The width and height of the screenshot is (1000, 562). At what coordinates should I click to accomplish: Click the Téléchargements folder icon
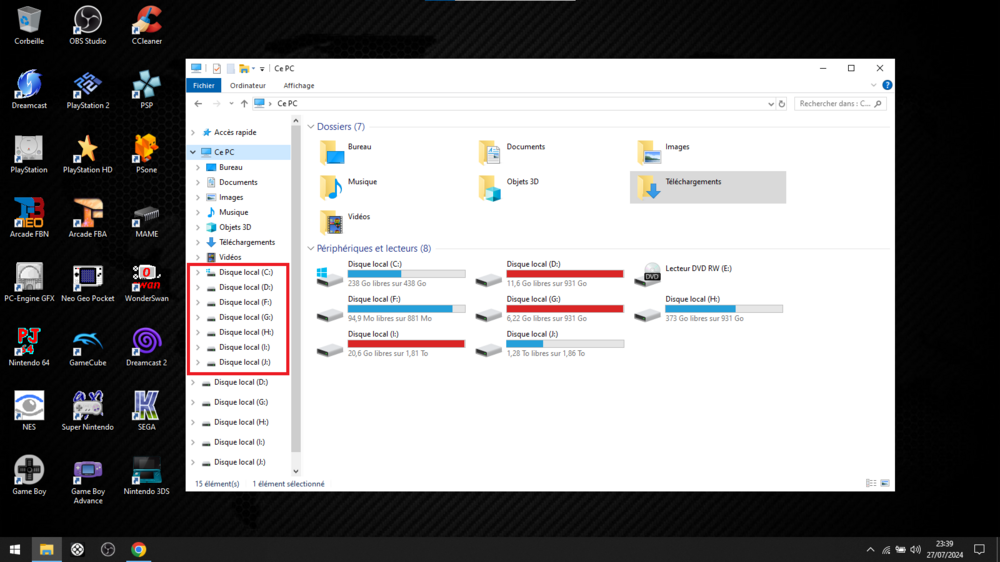[x=648, y=187]
